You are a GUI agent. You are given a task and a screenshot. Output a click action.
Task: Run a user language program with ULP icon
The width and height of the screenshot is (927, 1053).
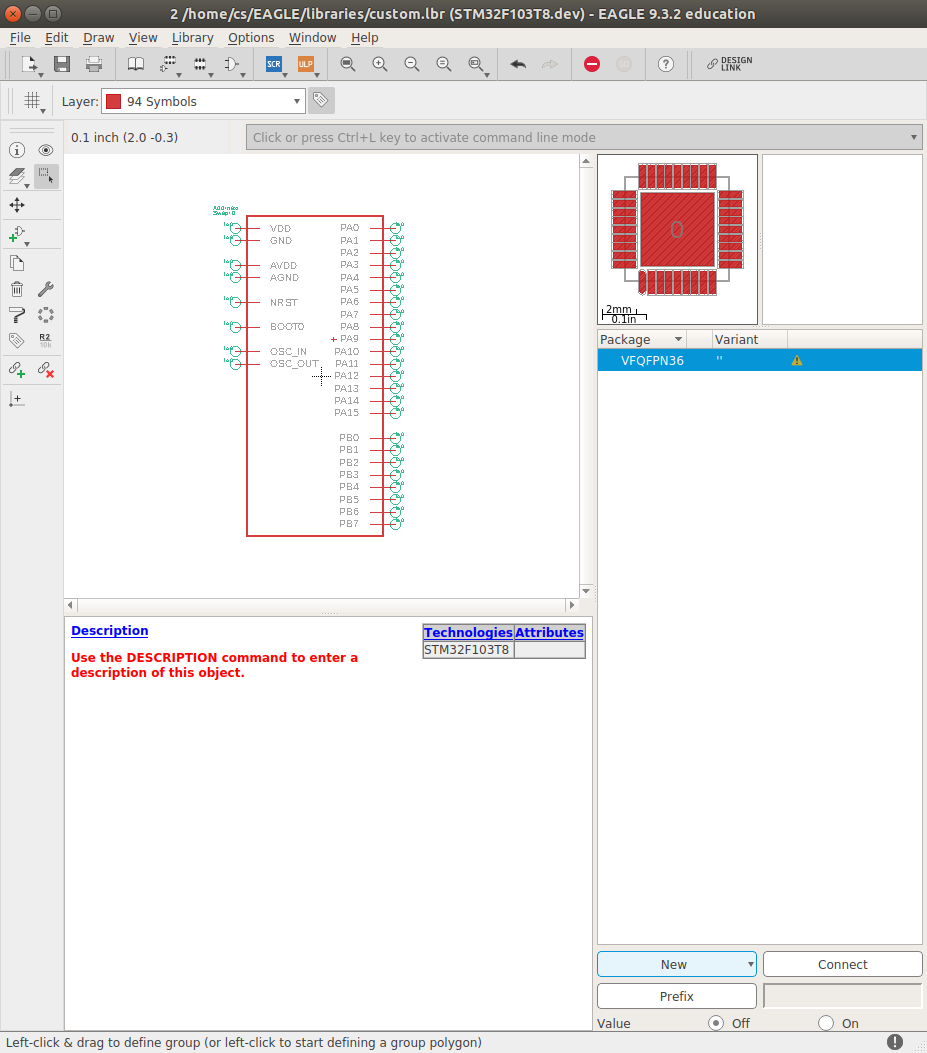pos(306,64)
